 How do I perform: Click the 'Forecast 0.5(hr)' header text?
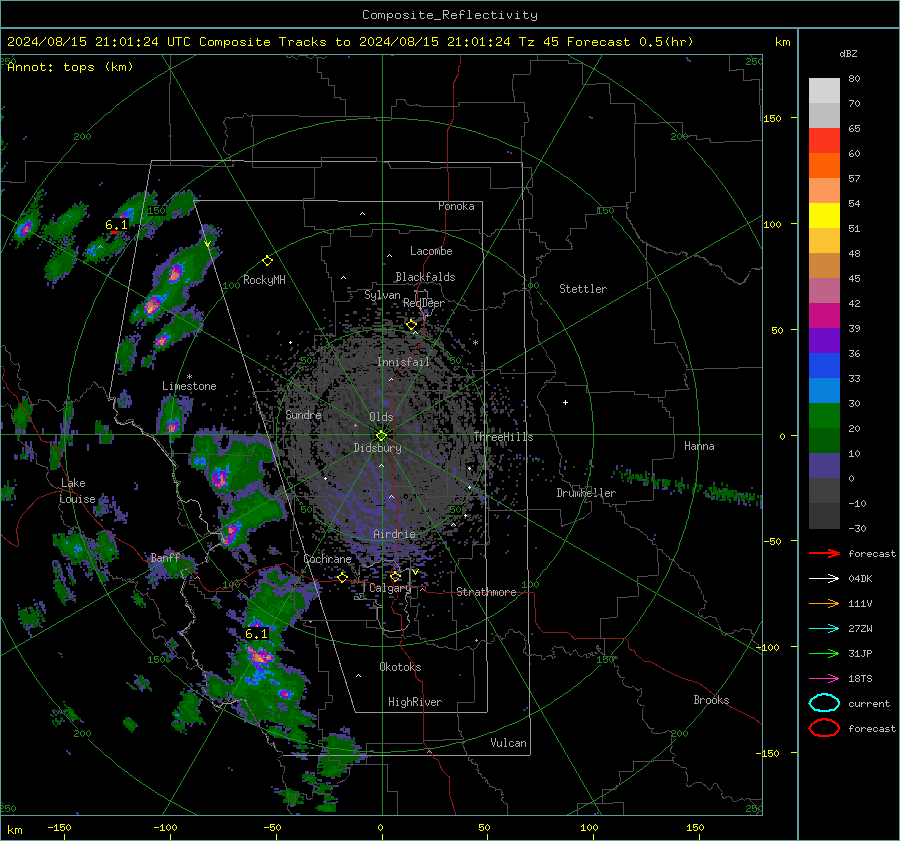click(x=630, y=42)
